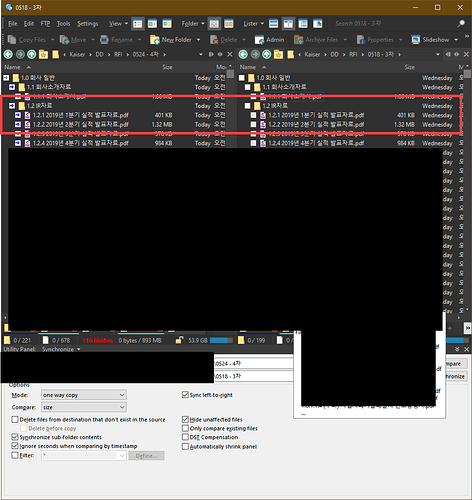Open left pane path history dropdown
The image size is (472, 500).
click(x=201, y=54)
